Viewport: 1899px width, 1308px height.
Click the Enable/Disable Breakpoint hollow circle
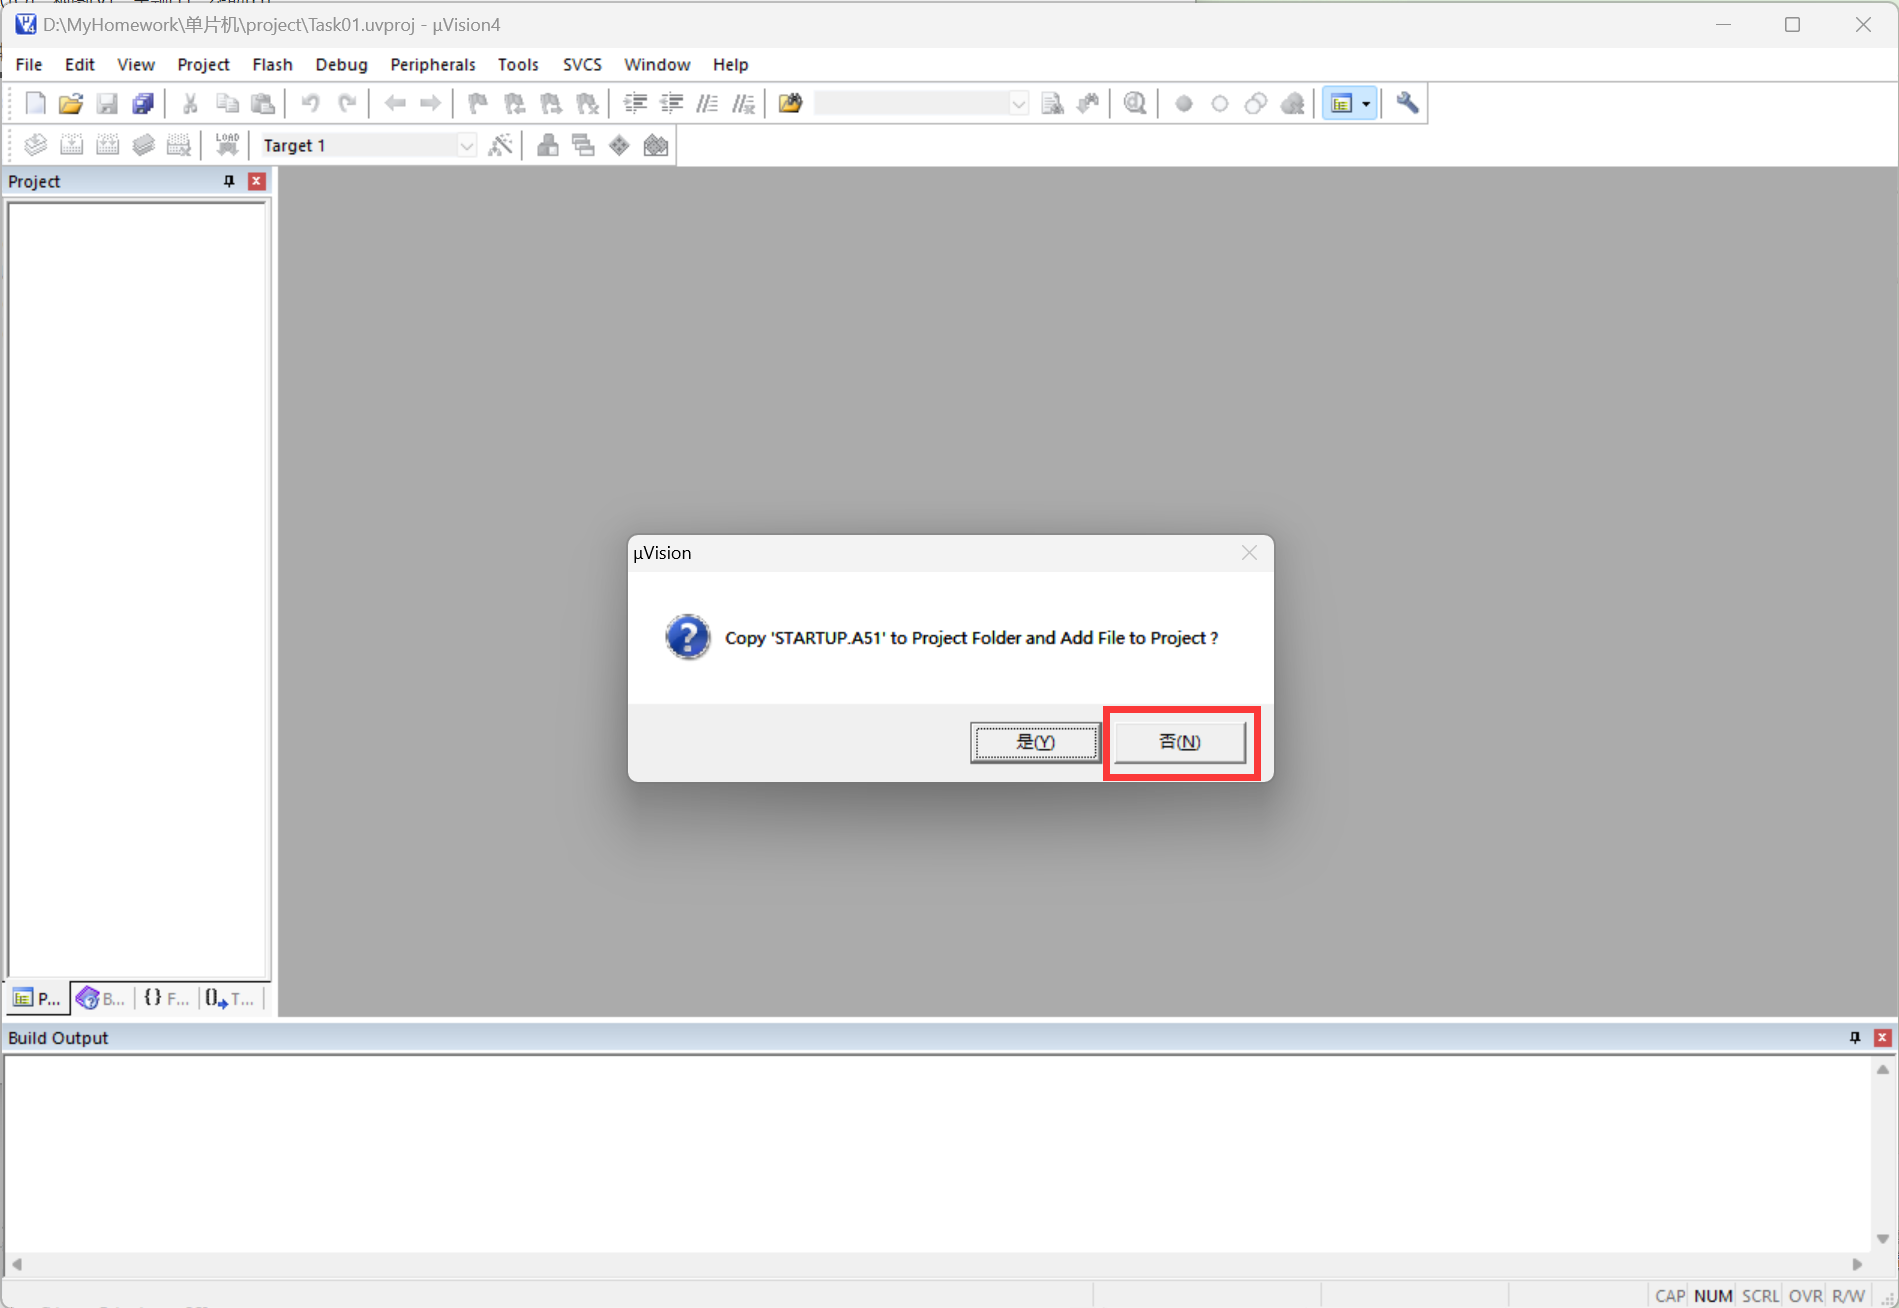pyautogui.click(x=1220, y=103)
